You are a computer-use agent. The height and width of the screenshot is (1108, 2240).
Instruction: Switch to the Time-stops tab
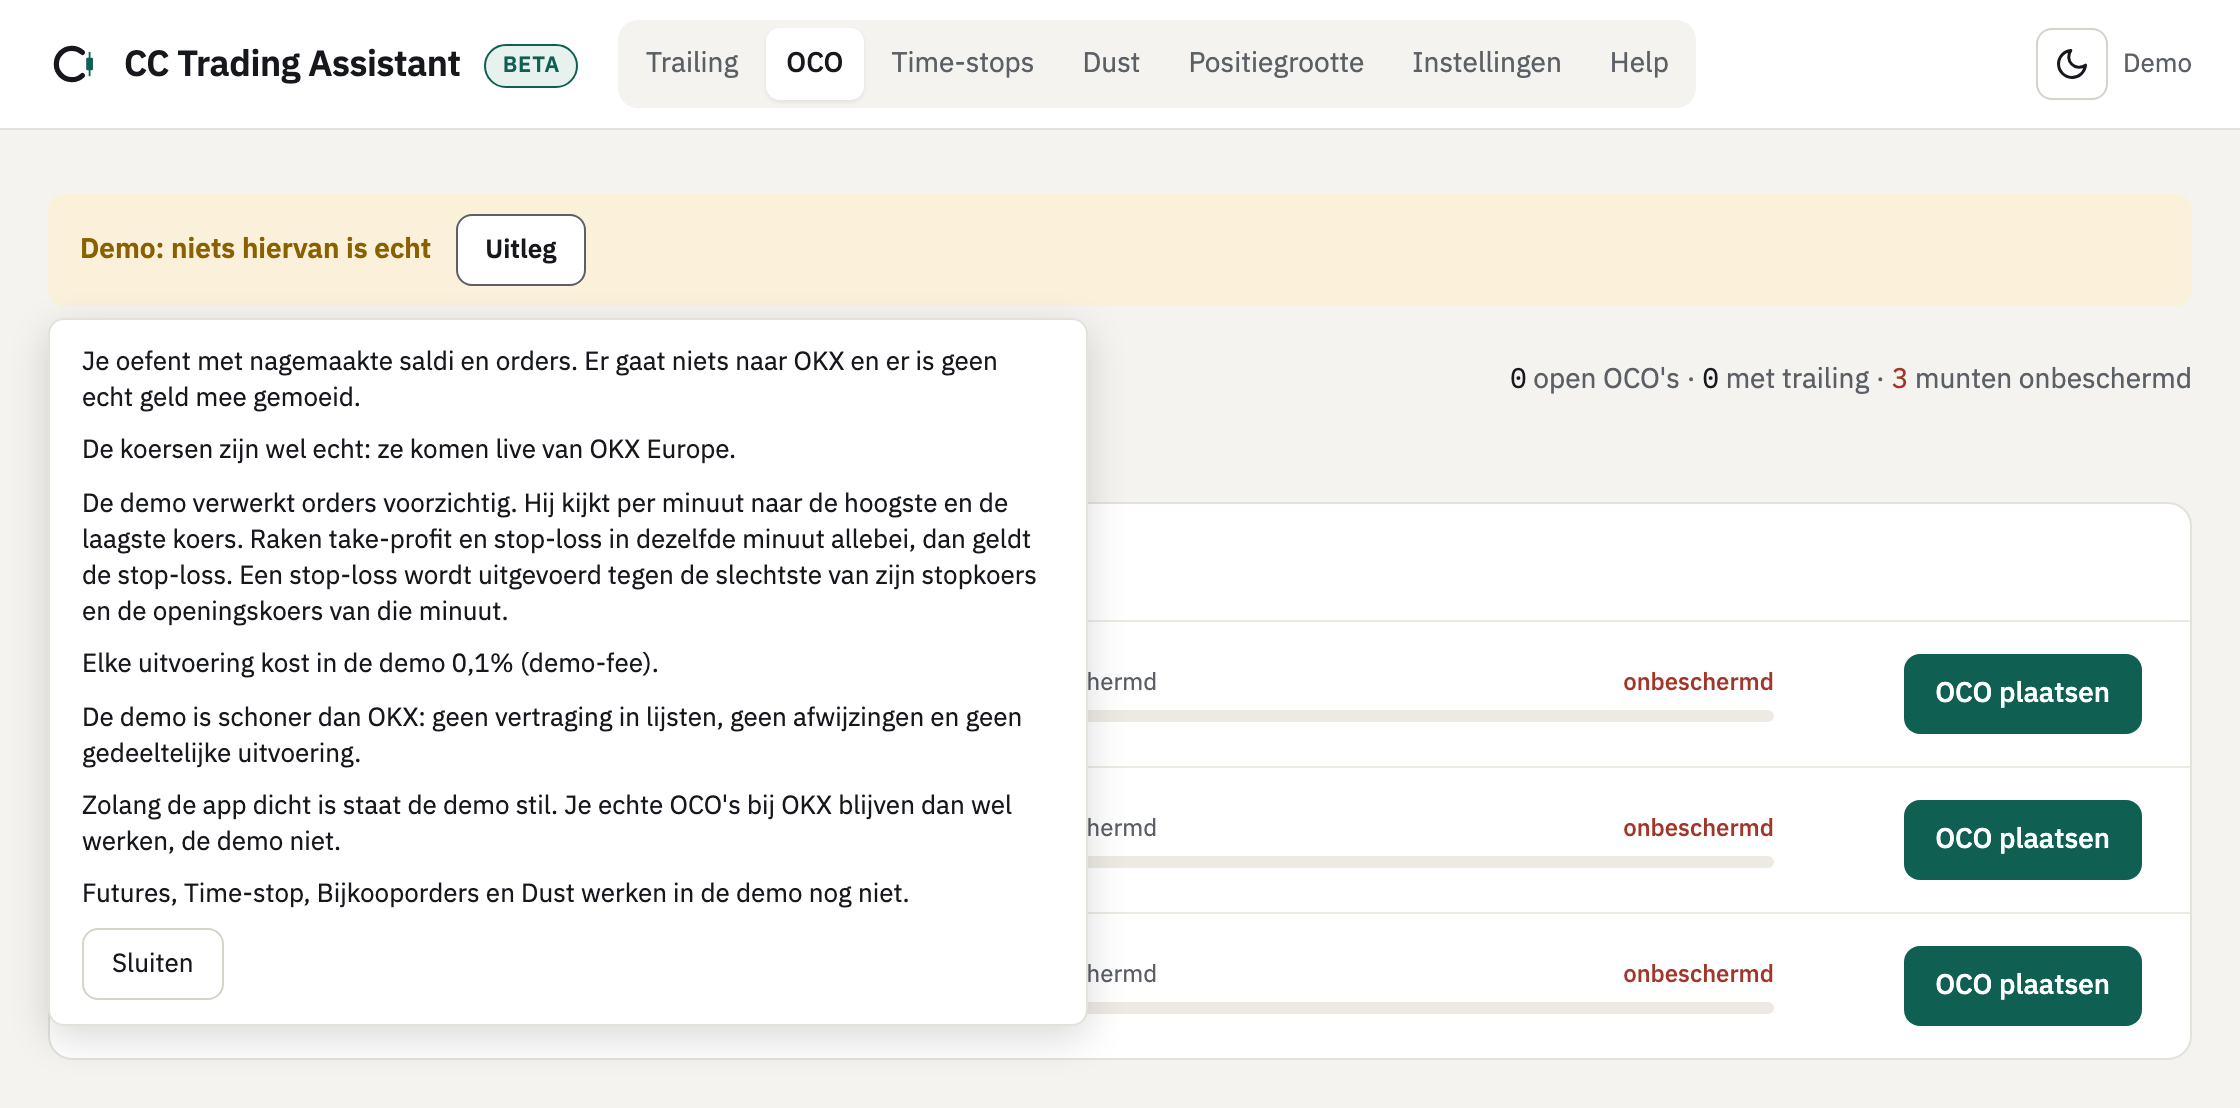[962, 63]
